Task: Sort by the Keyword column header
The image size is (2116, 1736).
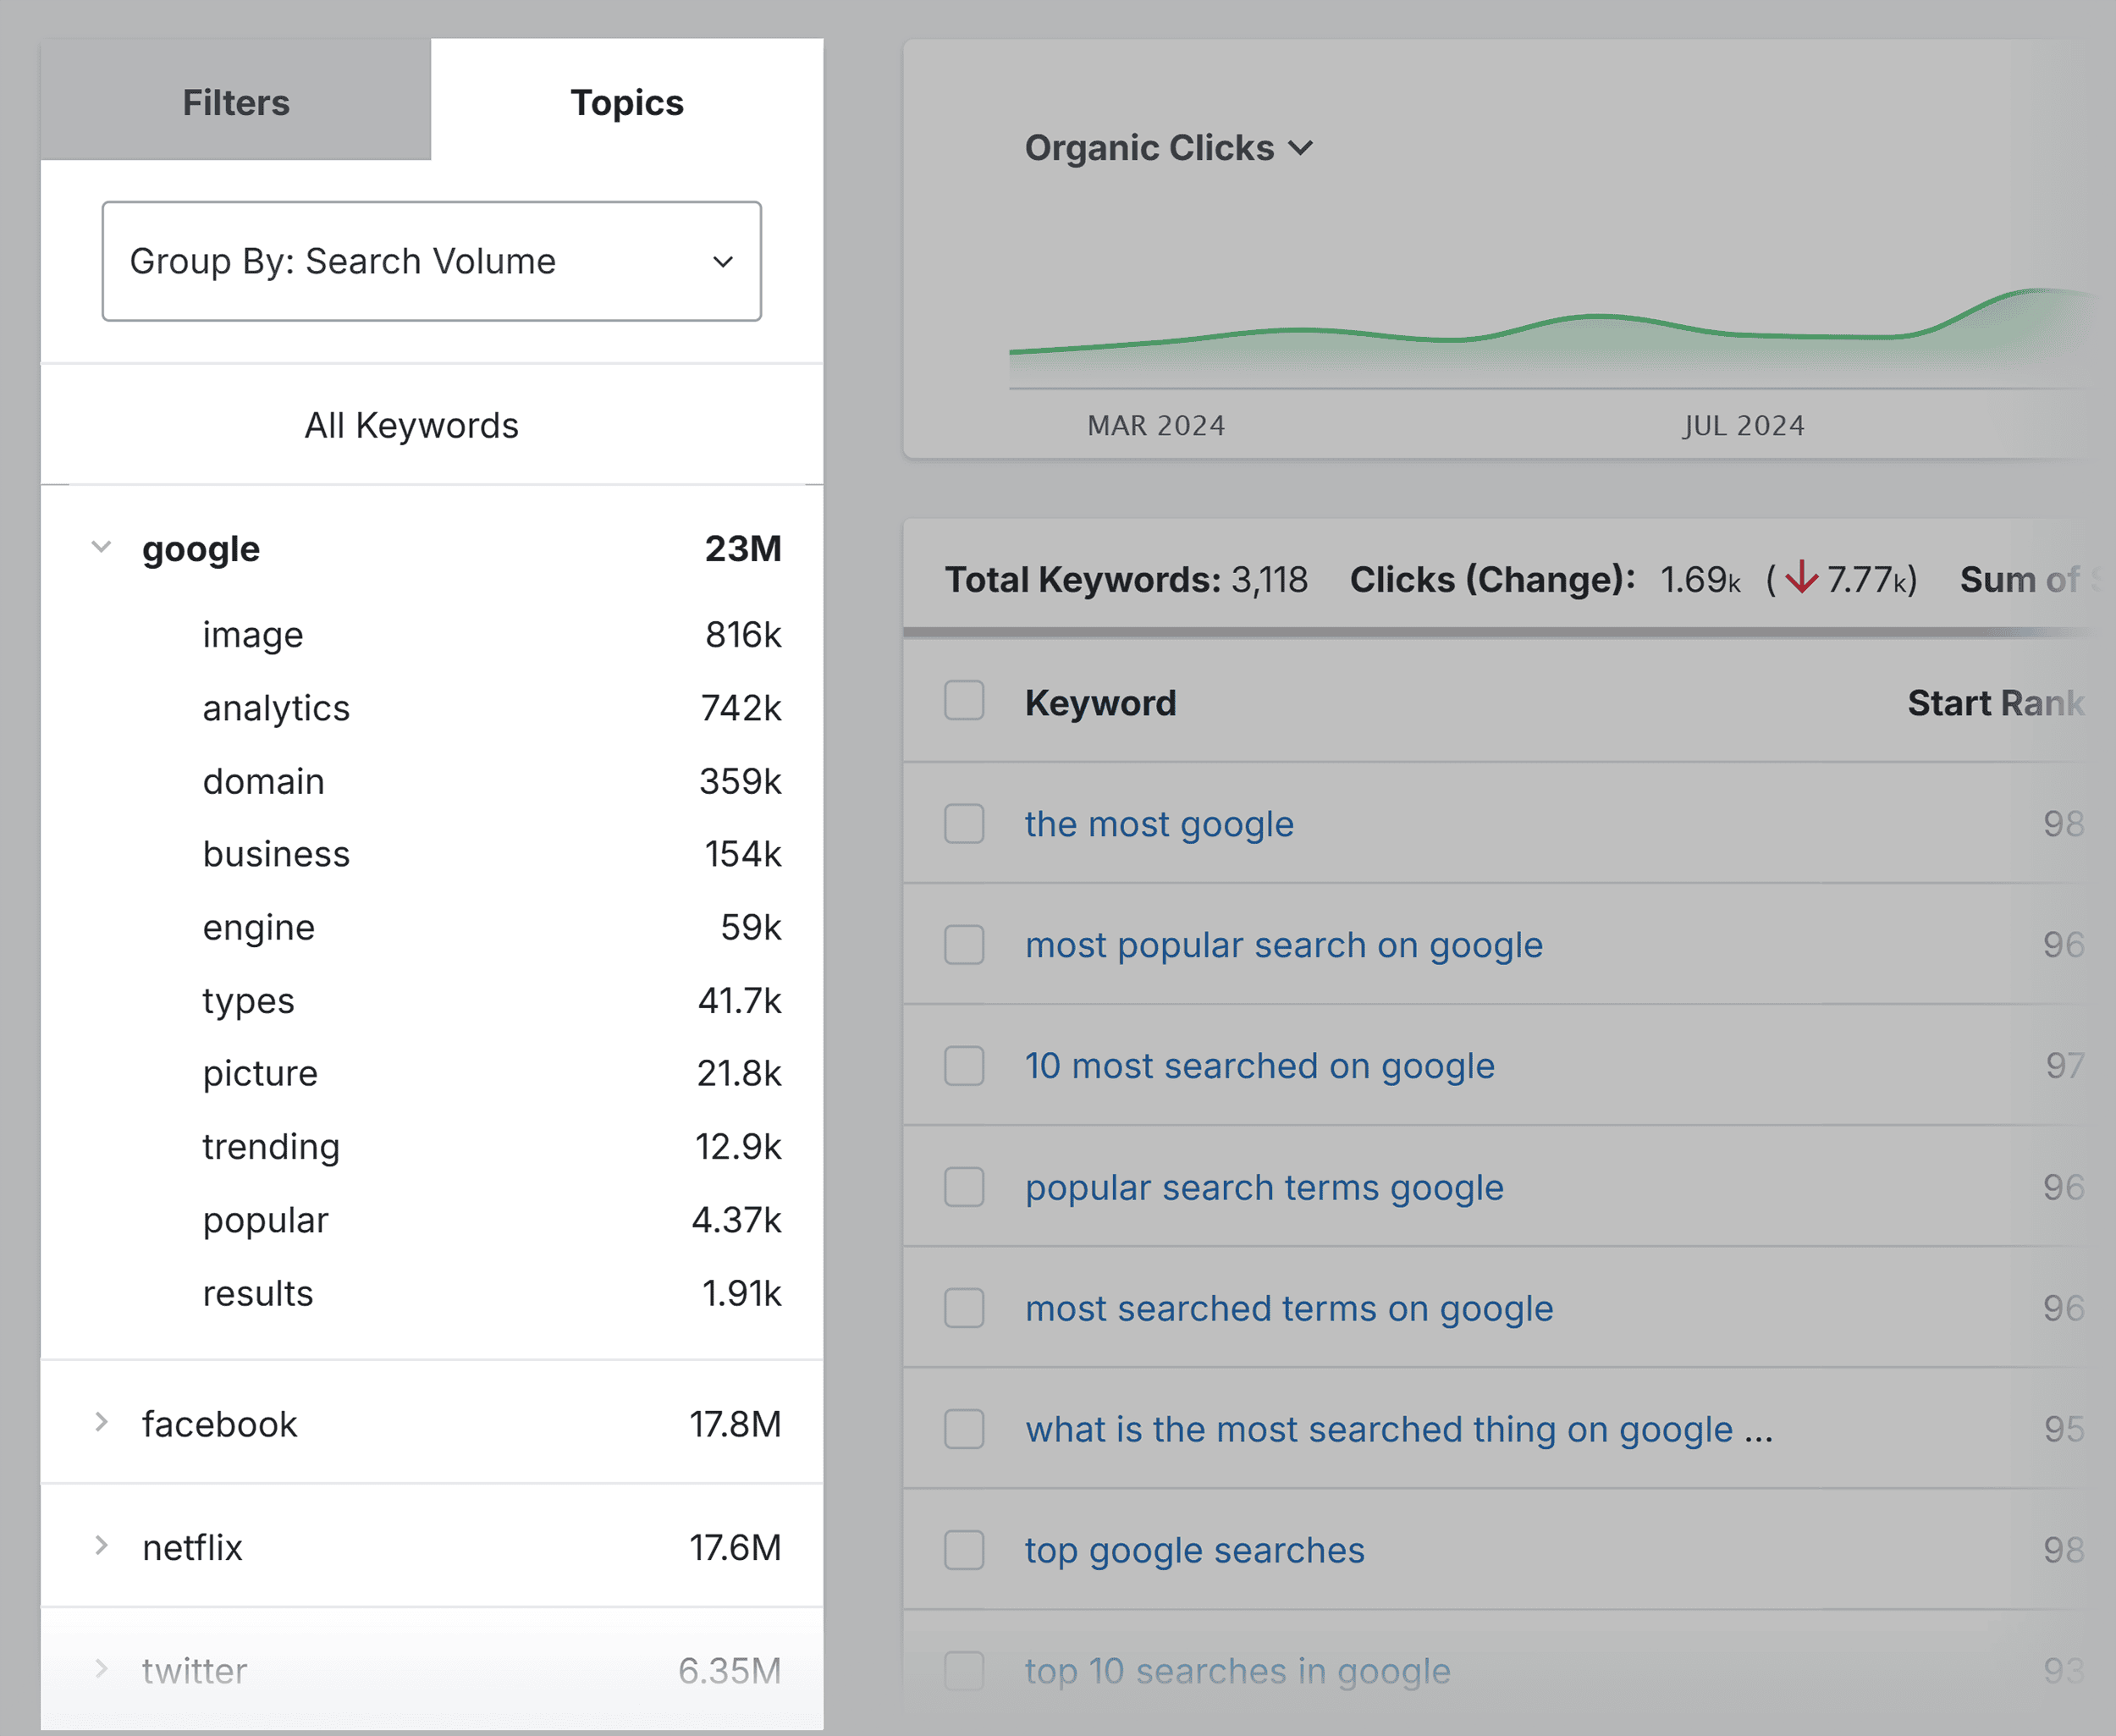Action: [x=1100, y=703]
